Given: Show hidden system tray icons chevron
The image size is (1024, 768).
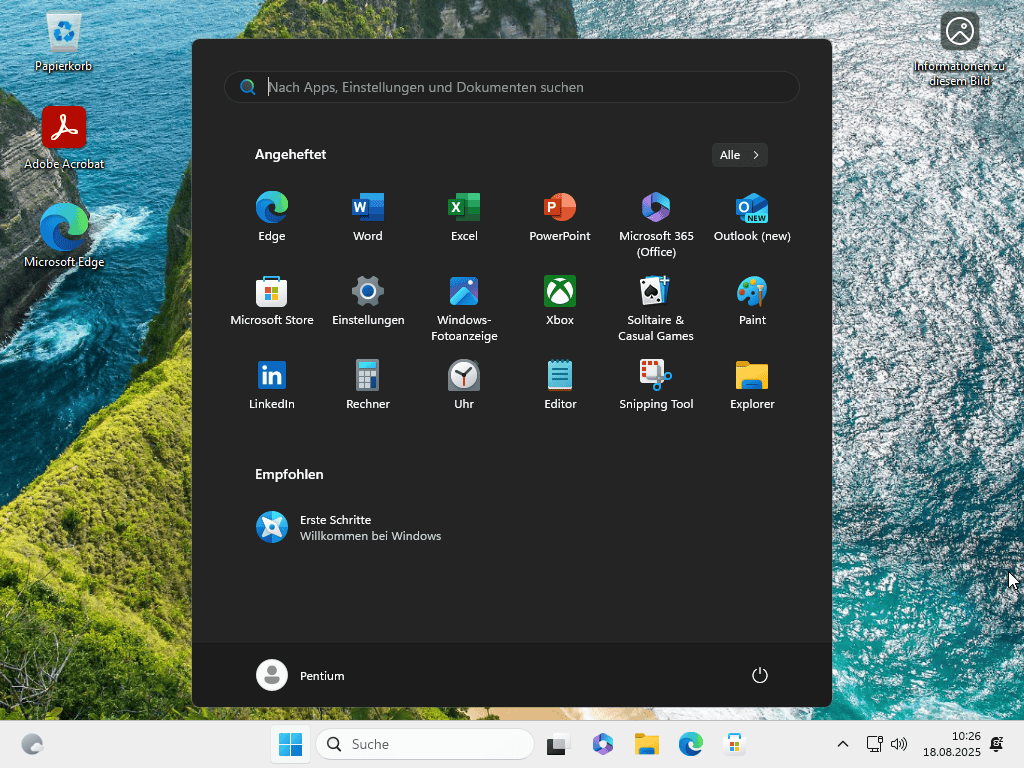Looking at the screenshot, I should coord(842,744).
